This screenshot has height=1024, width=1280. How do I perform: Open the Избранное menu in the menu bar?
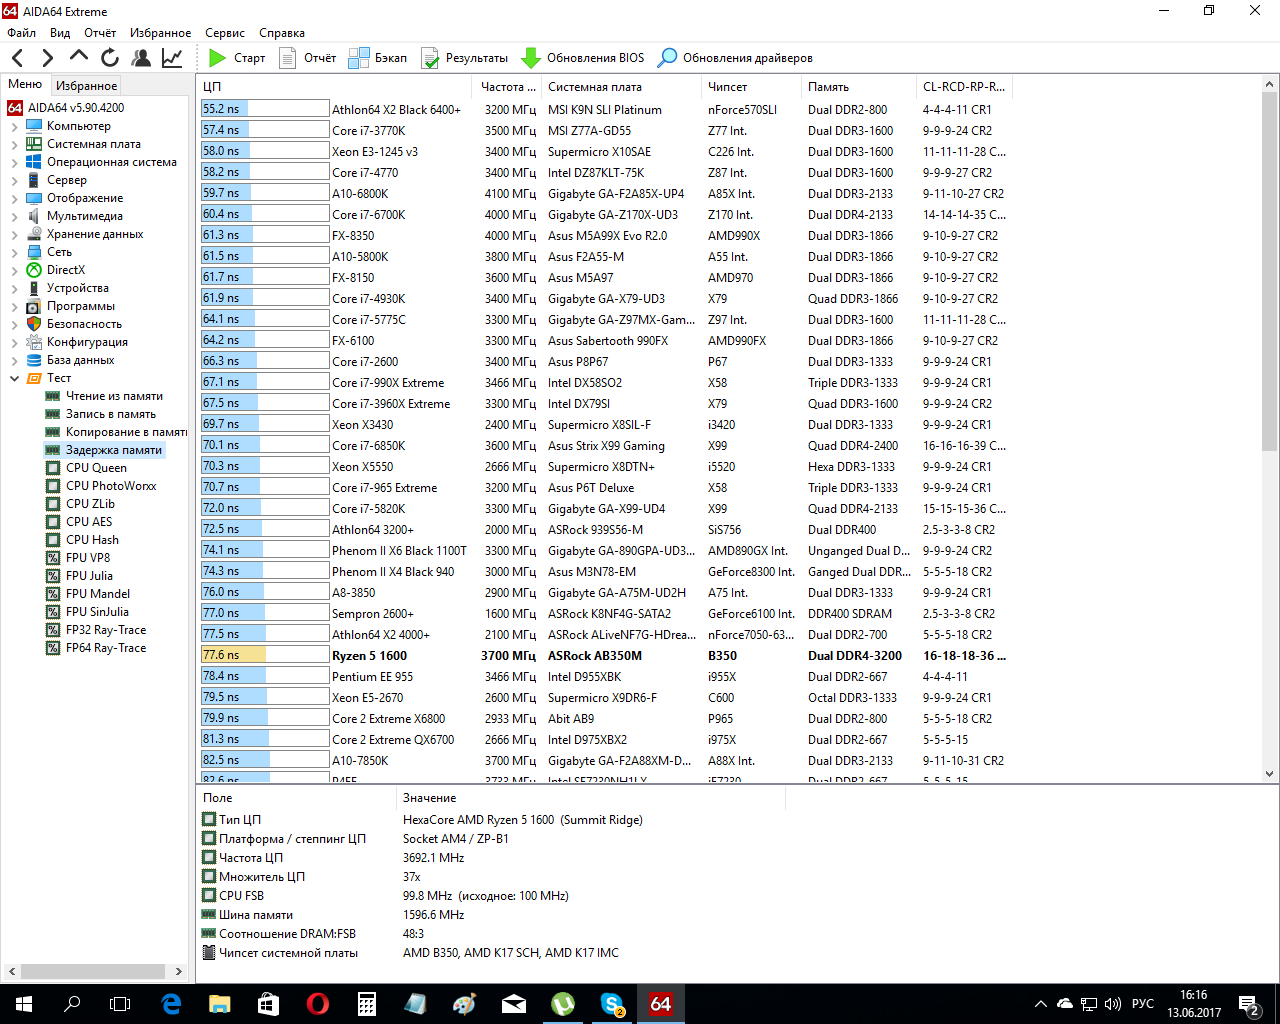[160, 33]
